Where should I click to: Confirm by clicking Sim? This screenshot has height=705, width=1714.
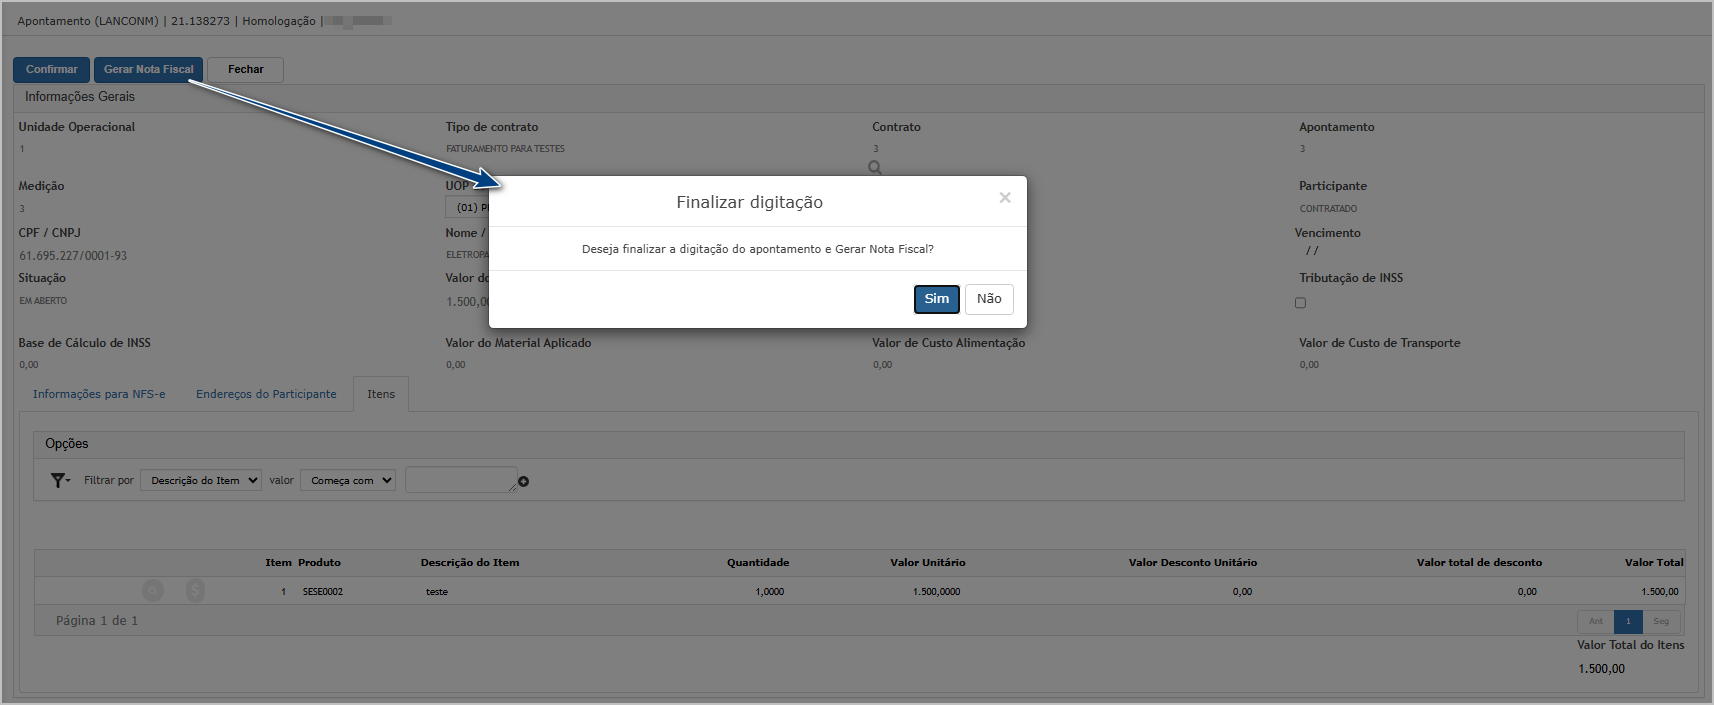[937, 299]
